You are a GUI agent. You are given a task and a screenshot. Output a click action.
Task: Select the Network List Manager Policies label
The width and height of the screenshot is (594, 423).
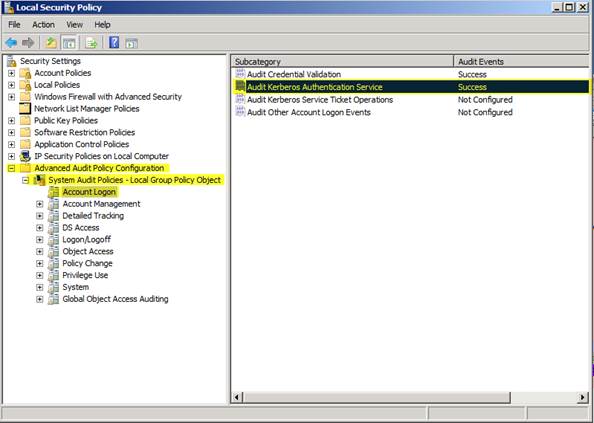click(x=87, y=109)
